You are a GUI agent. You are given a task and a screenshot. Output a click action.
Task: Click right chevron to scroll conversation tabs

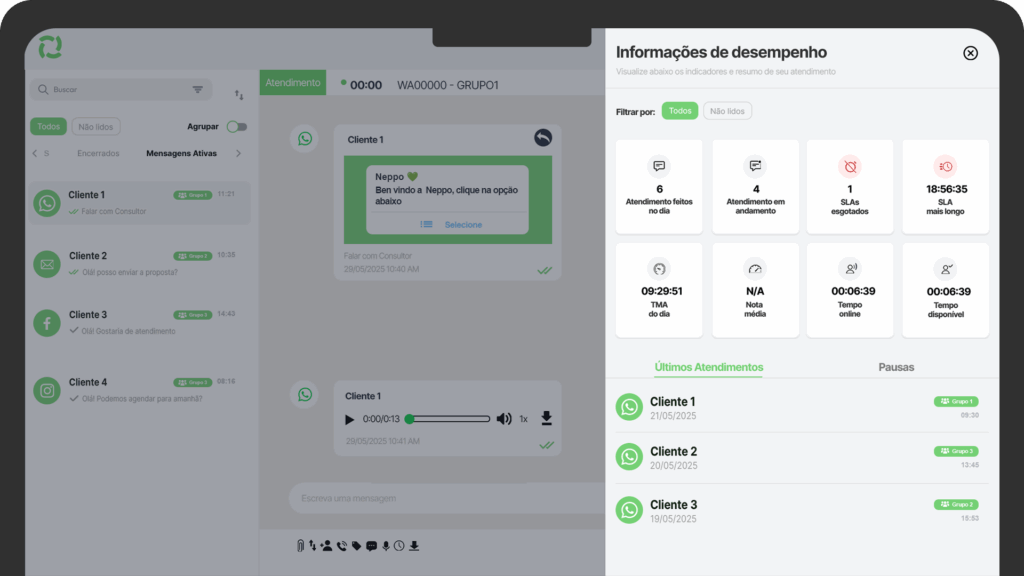coord(238,153)
